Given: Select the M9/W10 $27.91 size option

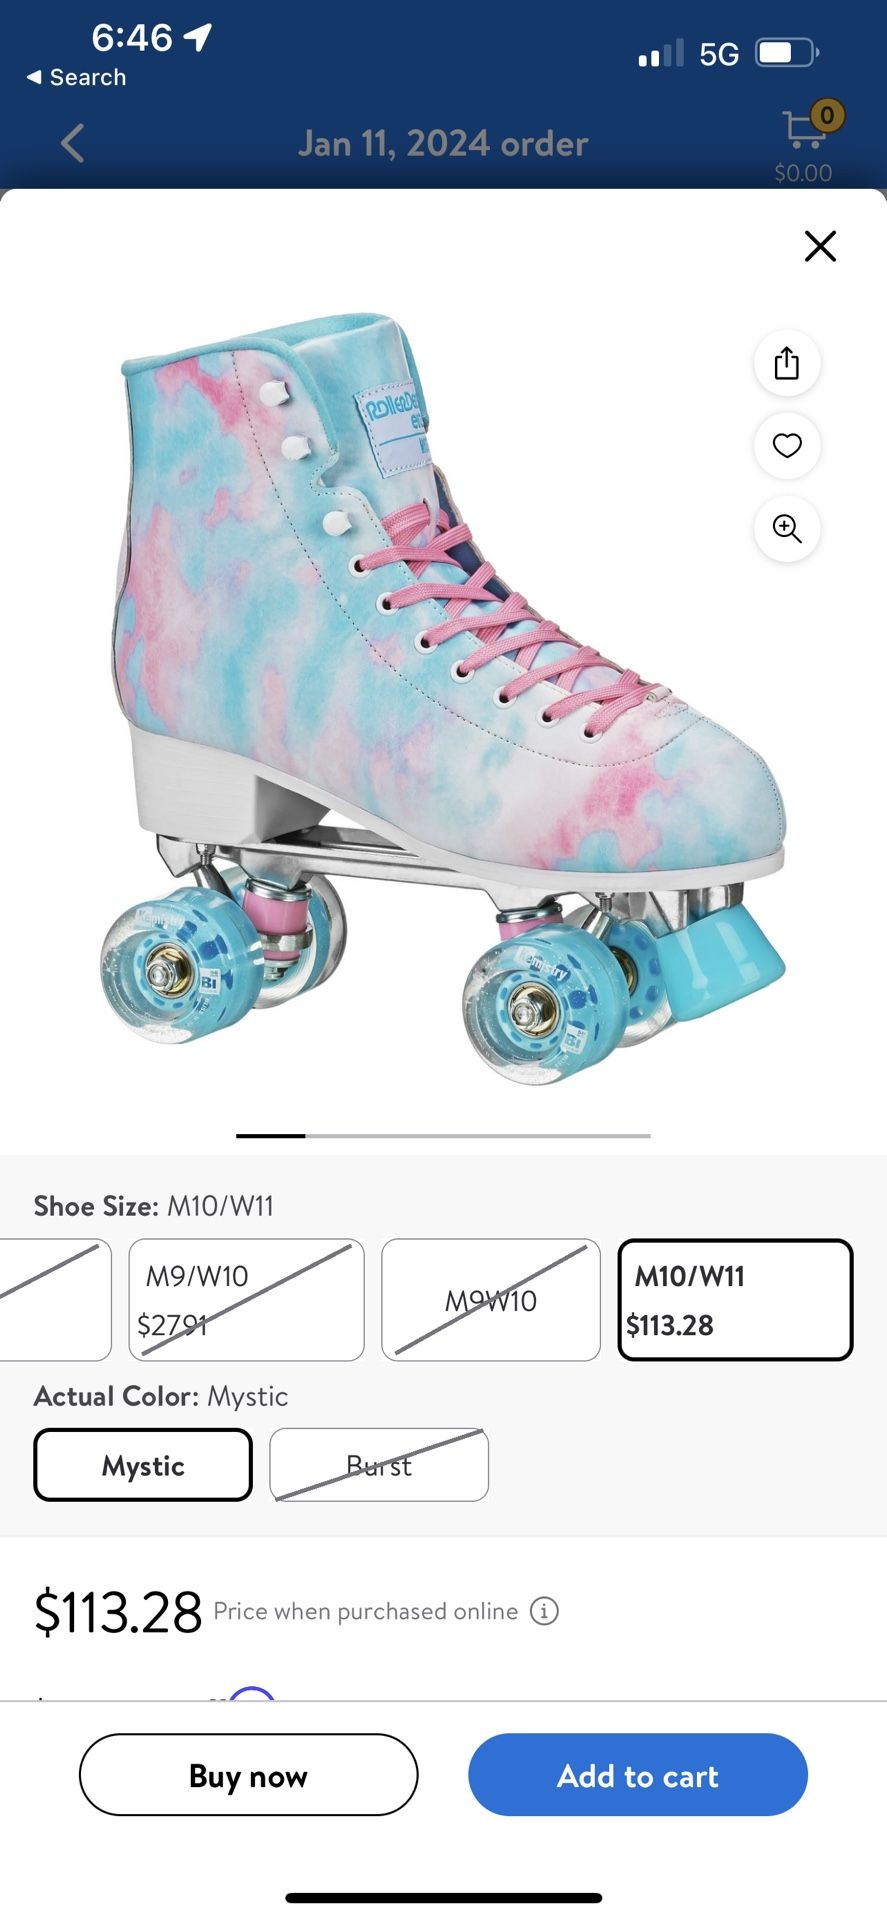Looking at the screenshot, I should click(246, 1300).
